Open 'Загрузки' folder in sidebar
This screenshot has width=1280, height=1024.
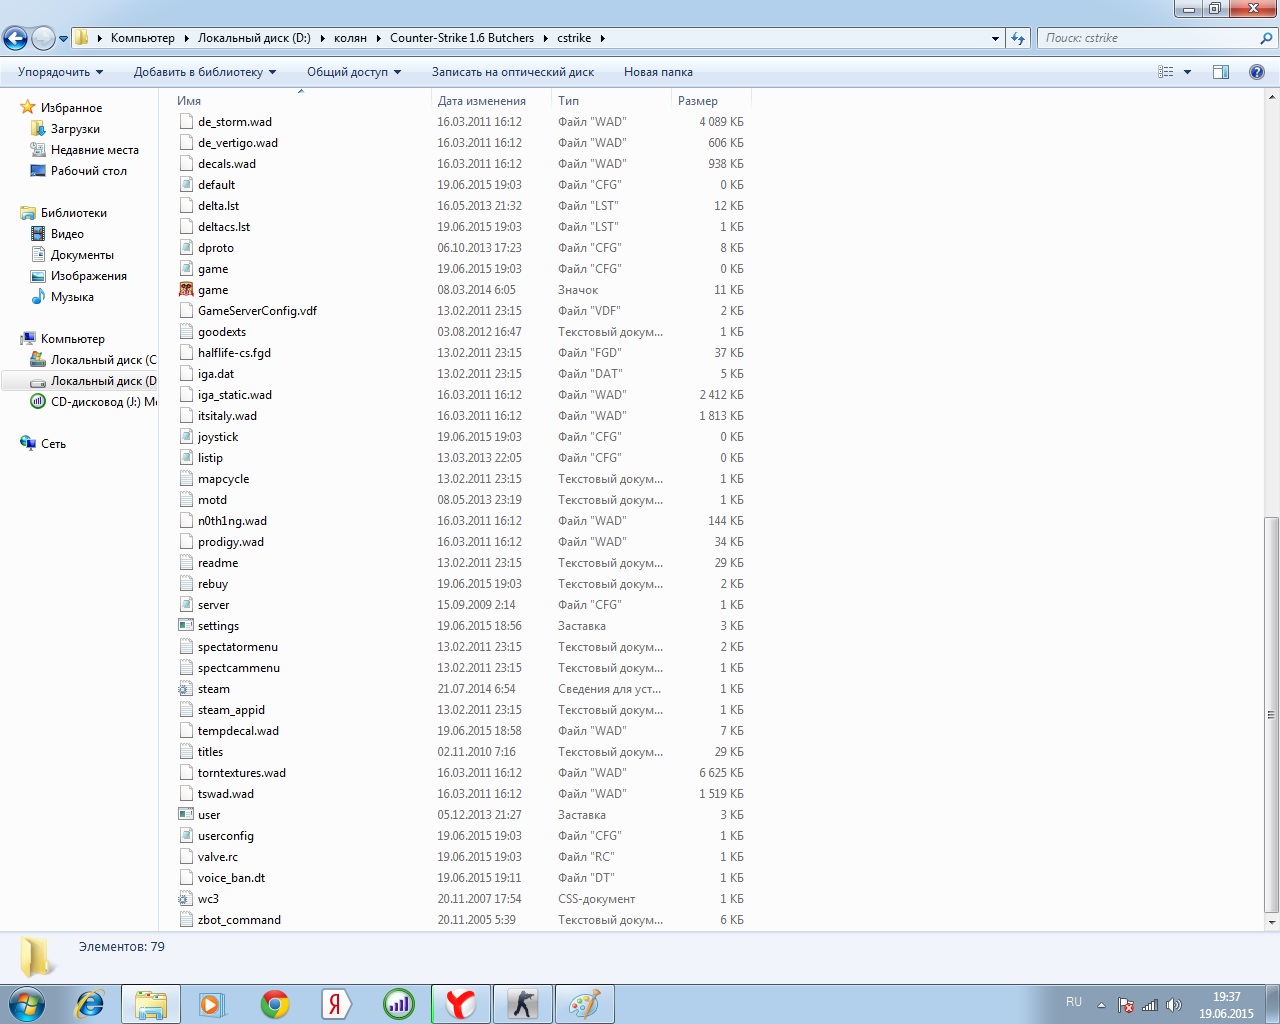[75, 129]
